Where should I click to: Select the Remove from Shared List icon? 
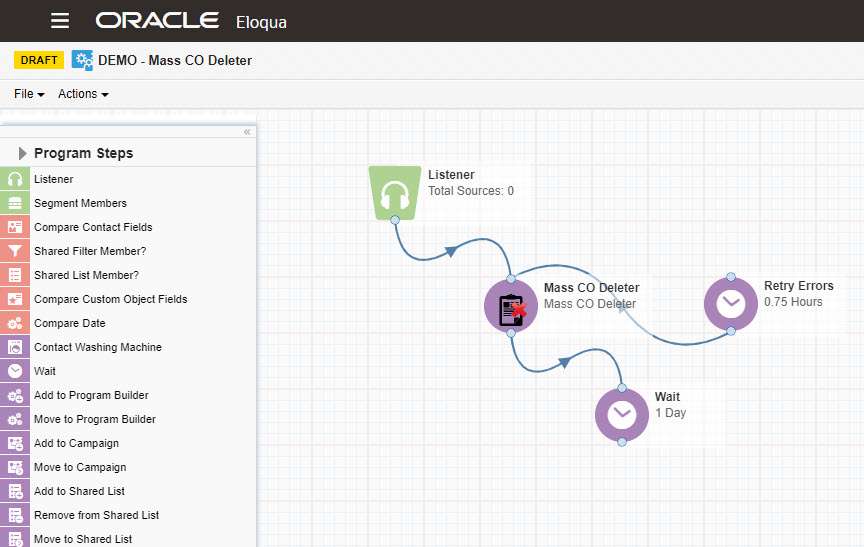pos(15,515)
